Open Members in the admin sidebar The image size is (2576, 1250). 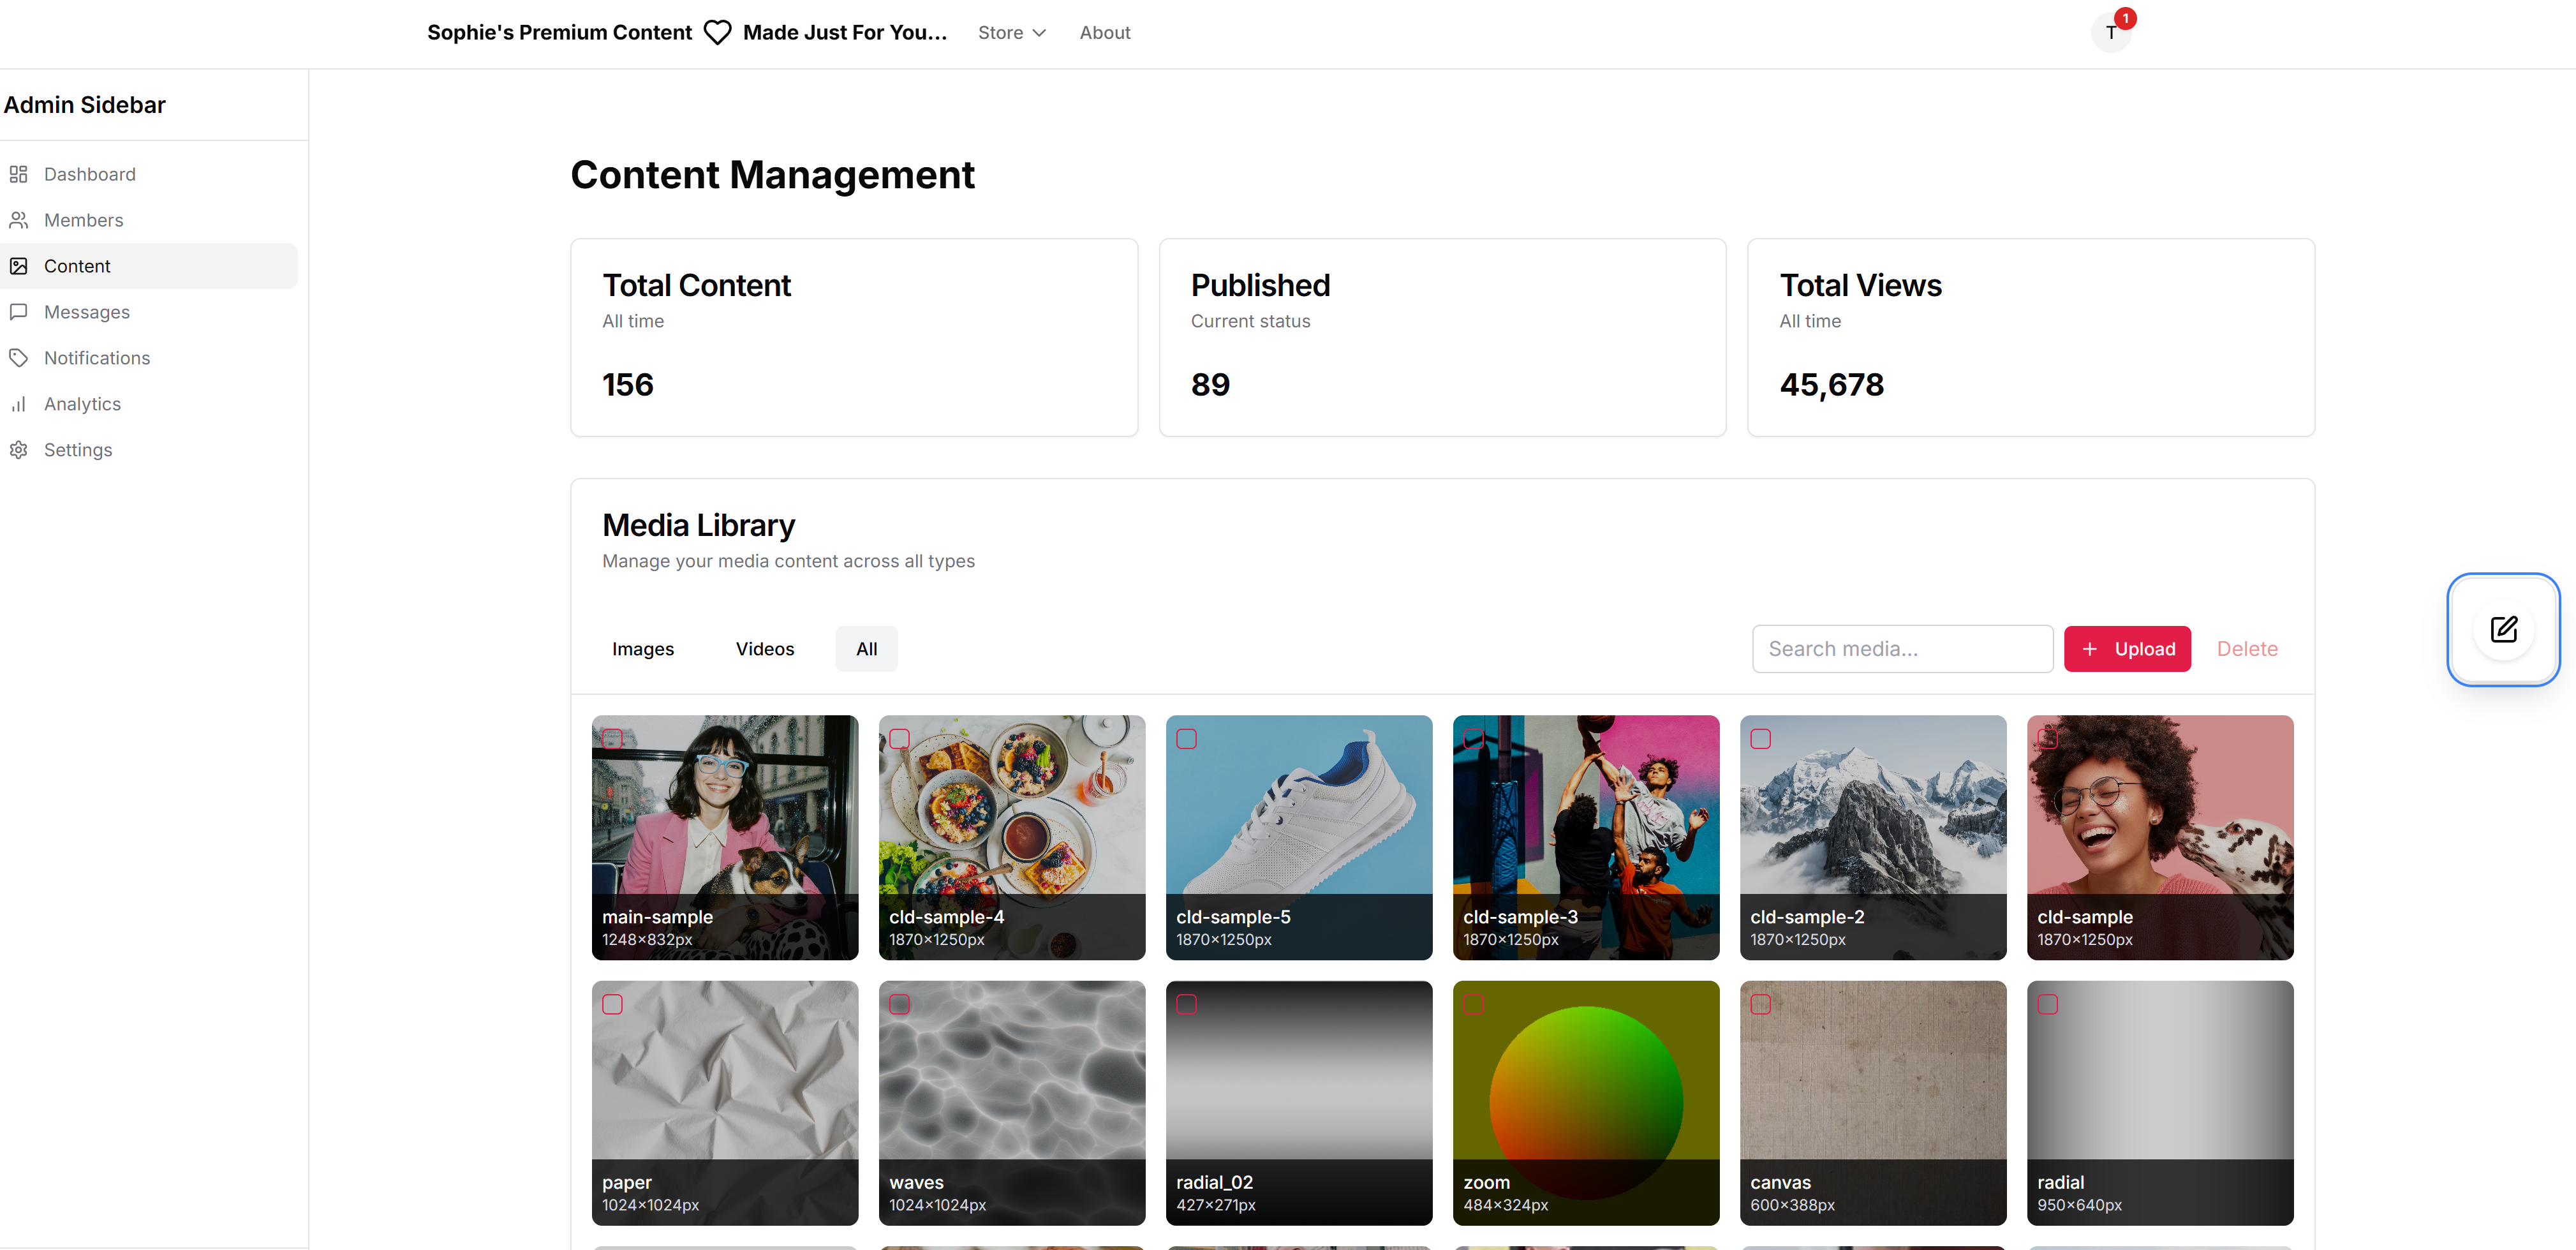click(148, 220)
